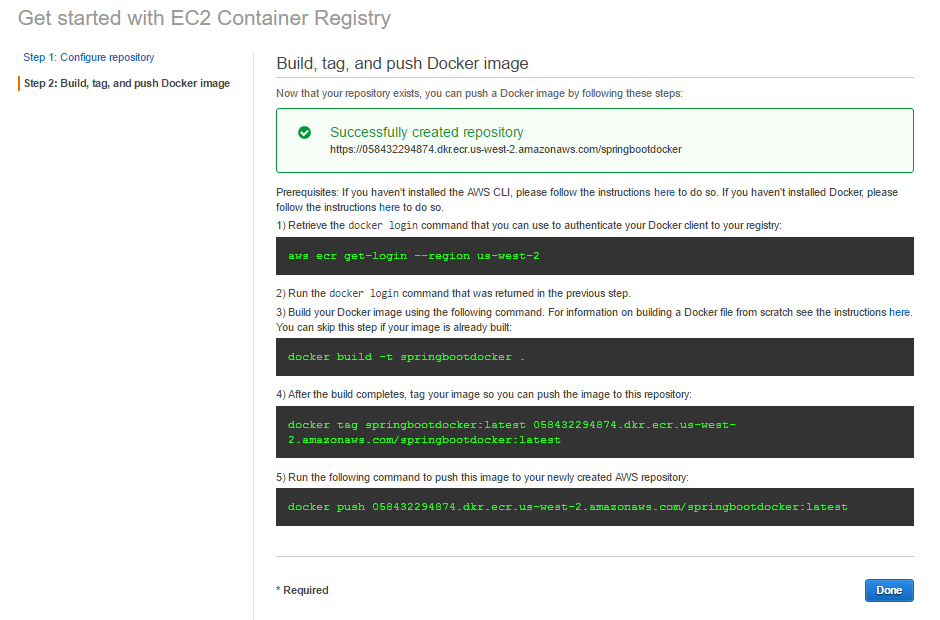Select the docker push command block
The width and height of the screenshot is (940, 620).
coord(595,507)
